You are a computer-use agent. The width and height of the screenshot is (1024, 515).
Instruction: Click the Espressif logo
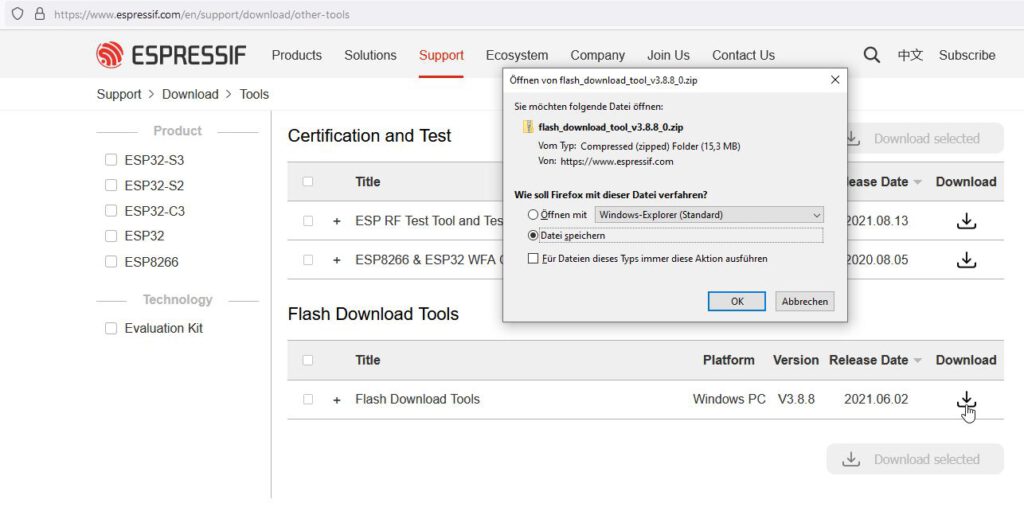171,55
